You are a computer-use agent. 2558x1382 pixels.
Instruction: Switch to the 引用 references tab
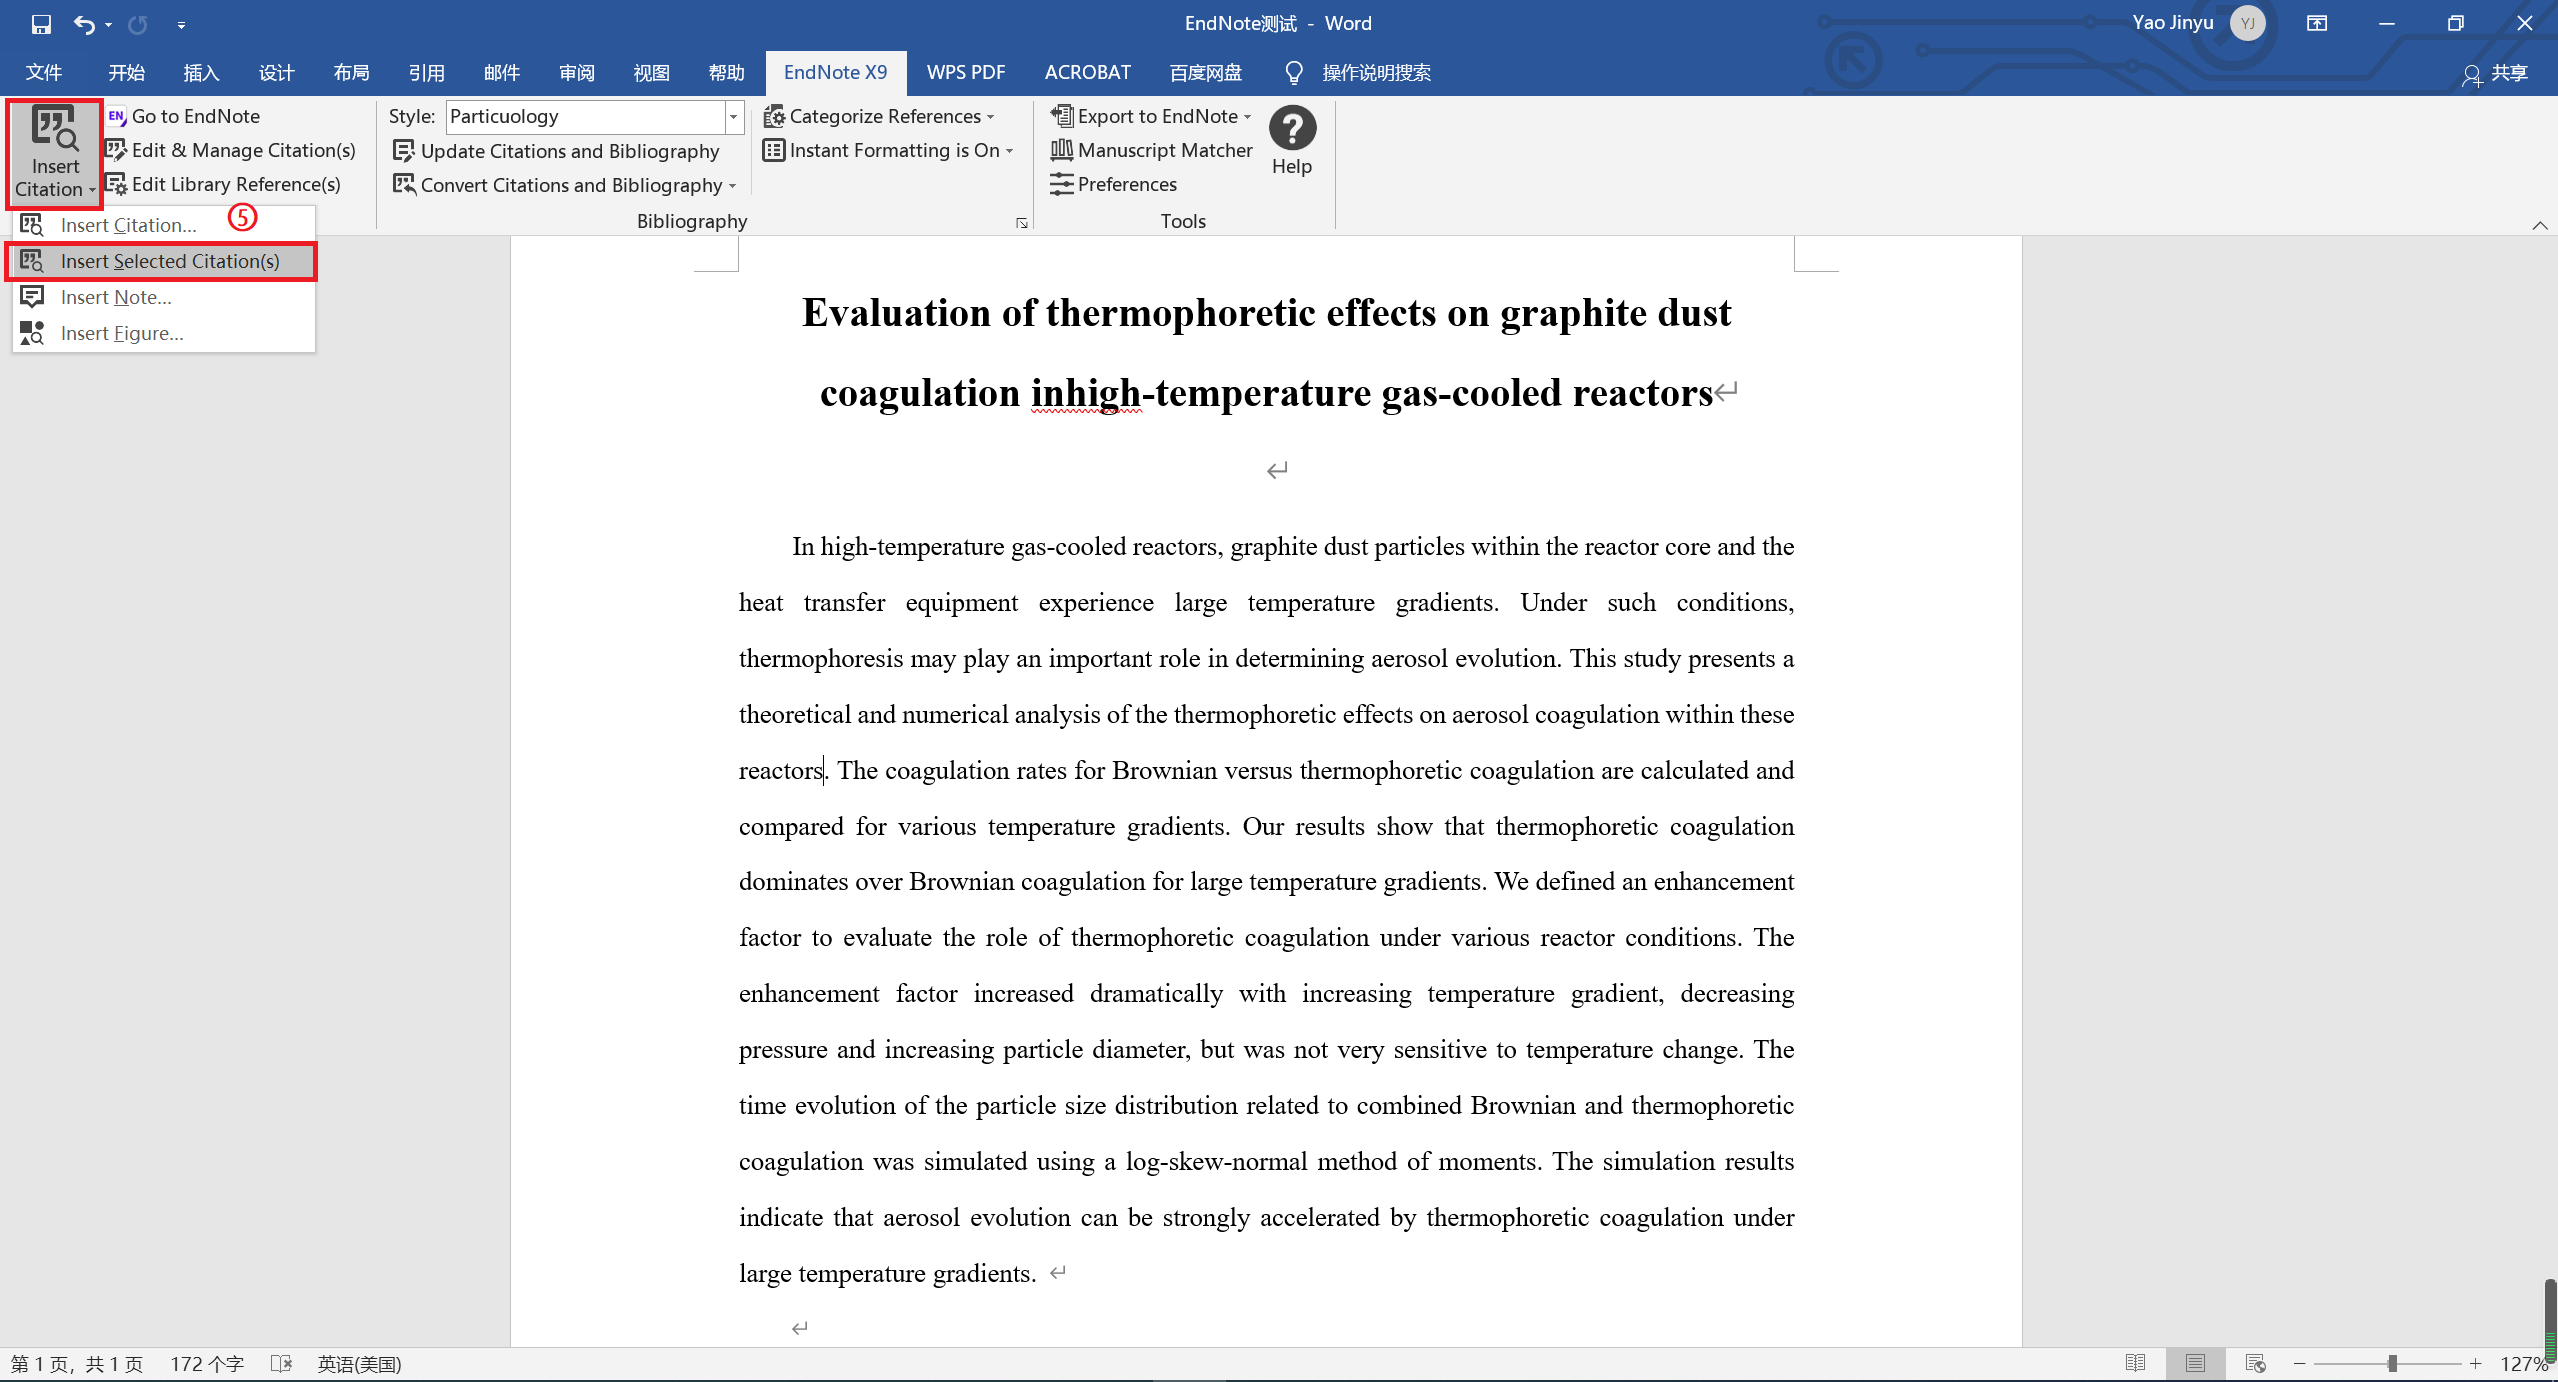click(426, 73)
